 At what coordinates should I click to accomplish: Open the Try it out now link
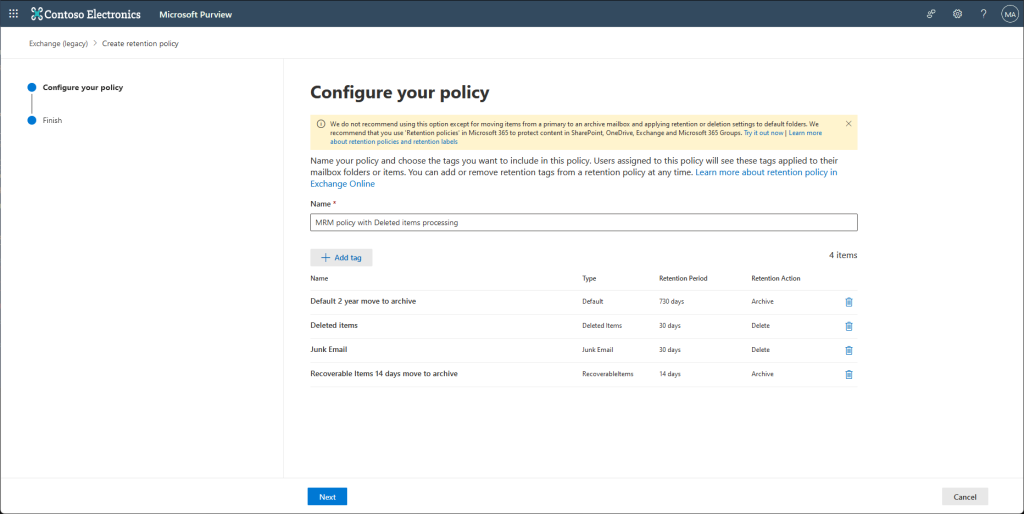click(x=763, y=133)
